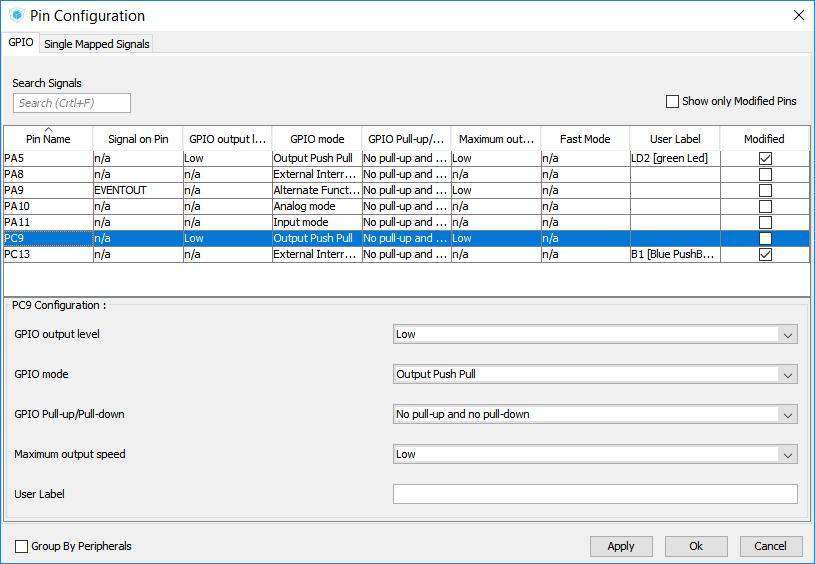
Task: Toggle Modified checkbox for PA10 row
Action: (x=765, y=206)
